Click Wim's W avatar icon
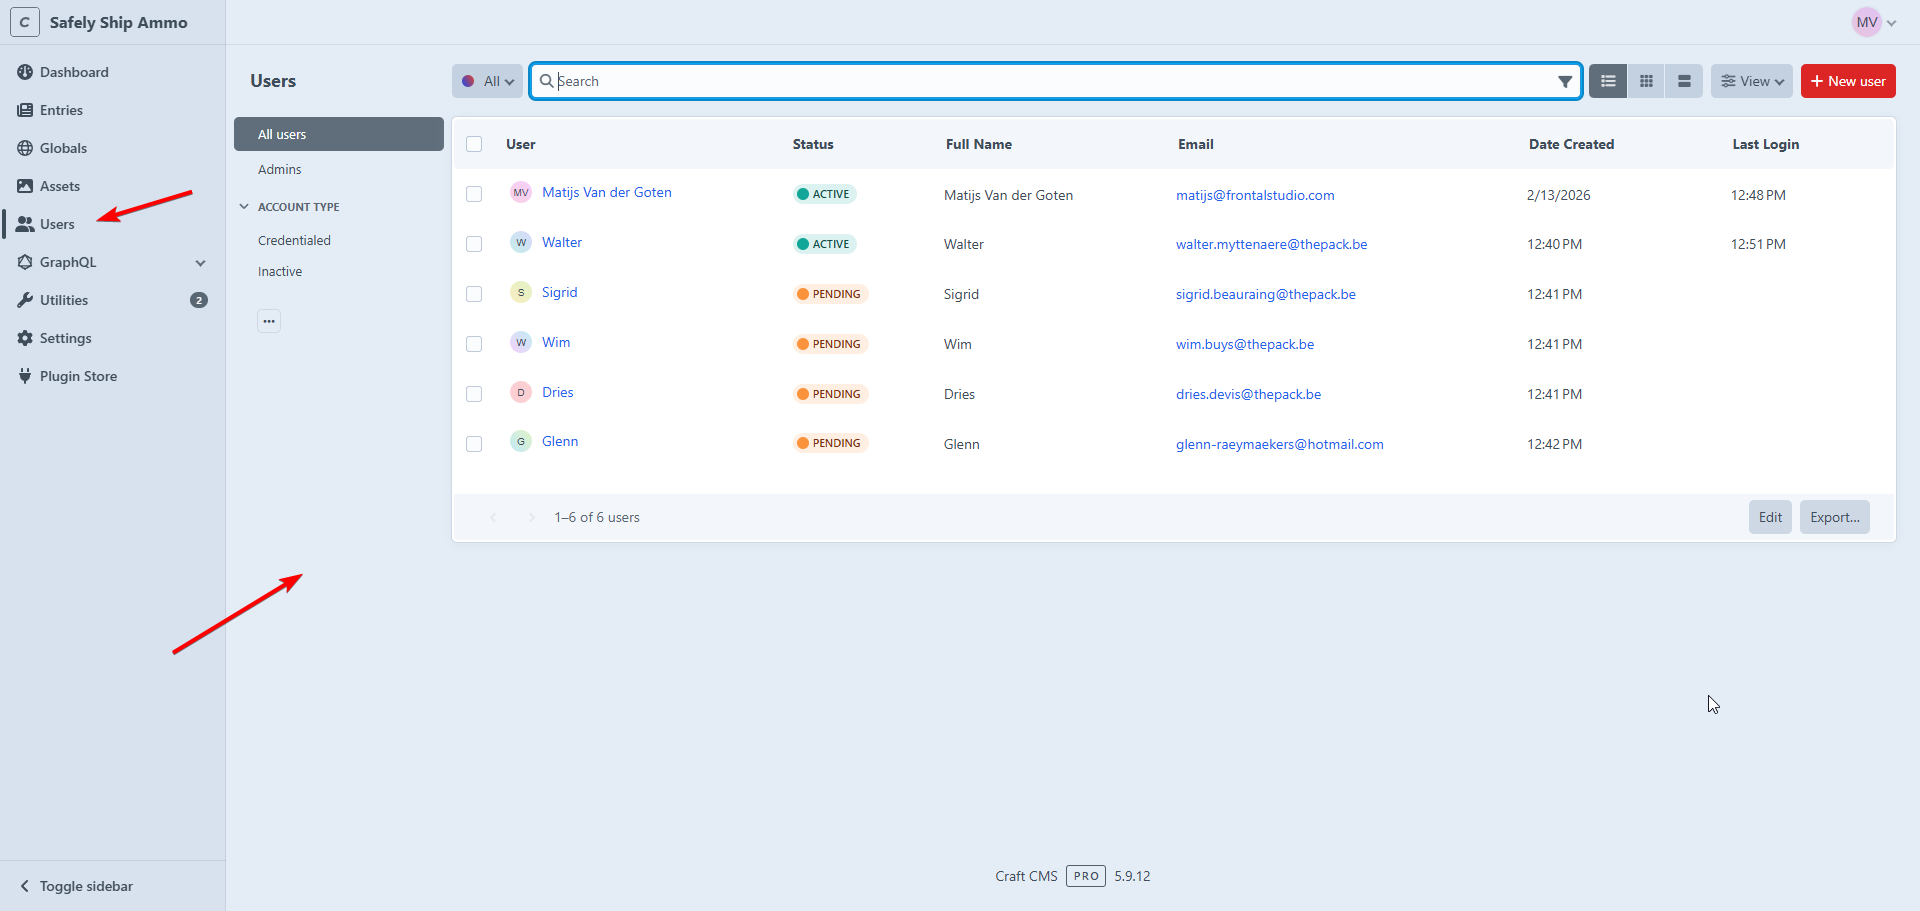 tap(521, 343)
